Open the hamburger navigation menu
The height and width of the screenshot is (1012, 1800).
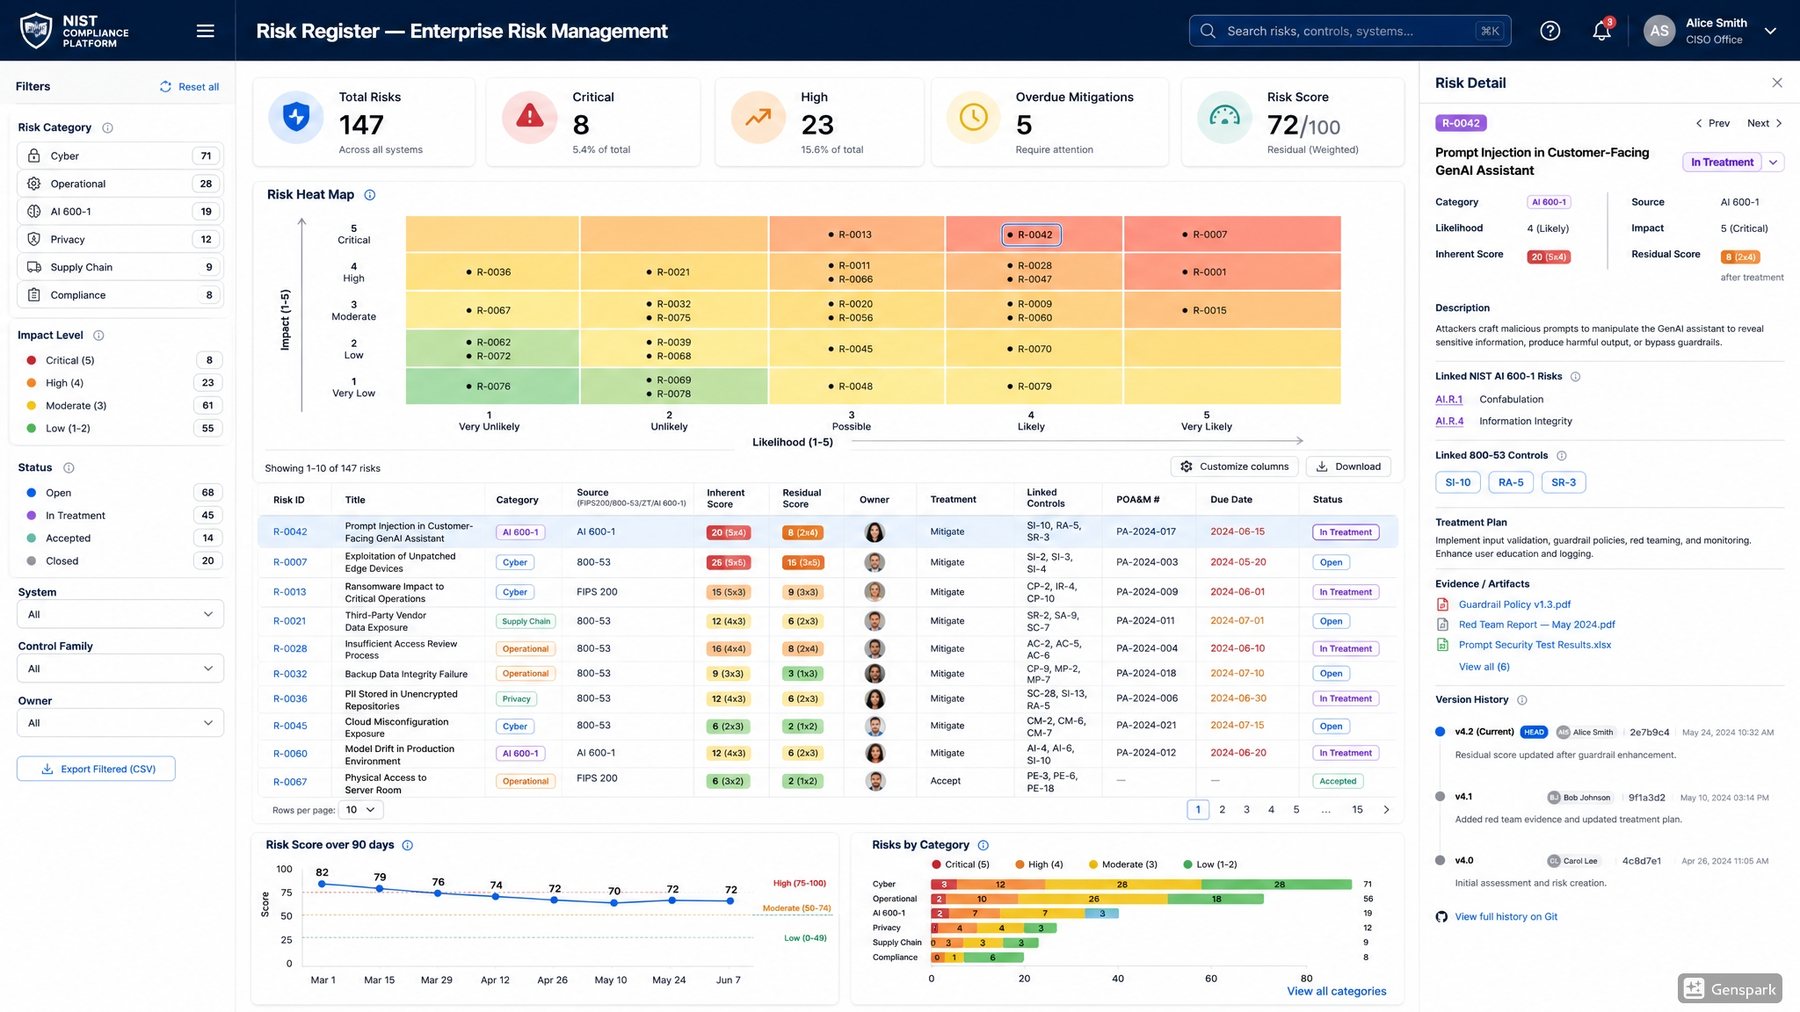pos(205,31)
